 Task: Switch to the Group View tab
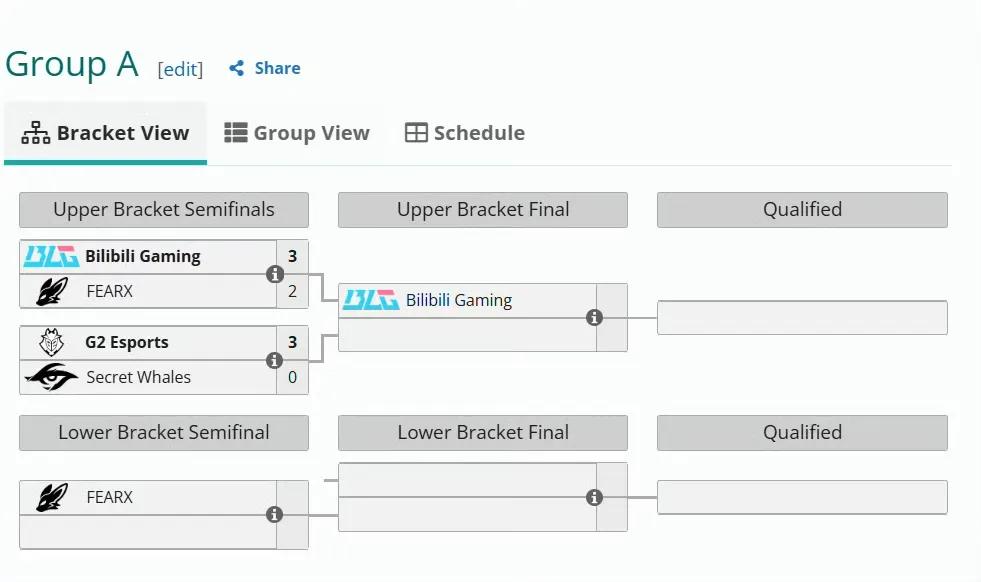click(x=297, y=133)
